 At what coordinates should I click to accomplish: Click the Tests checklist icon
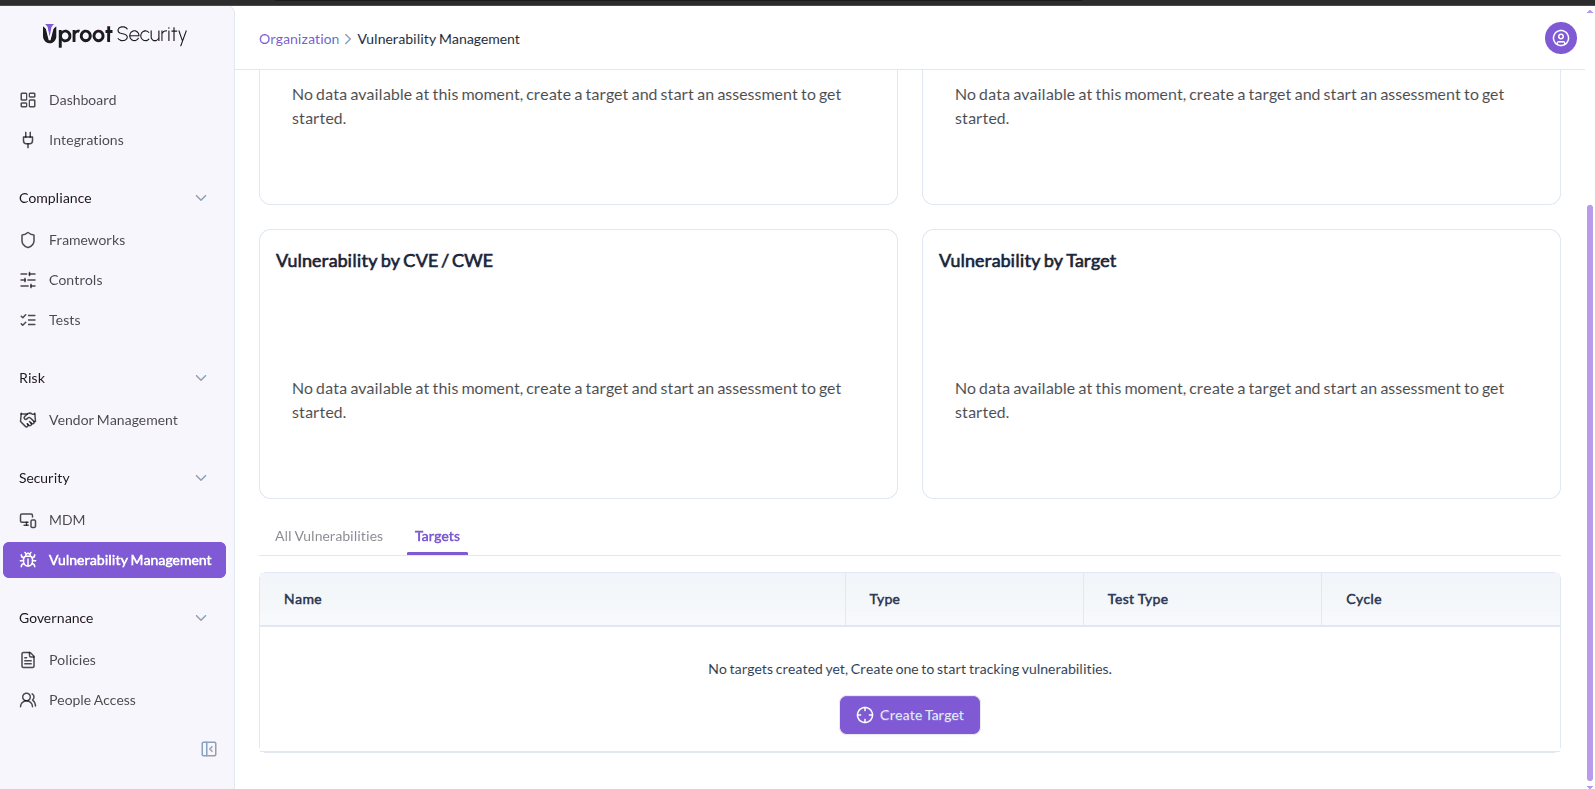pyautogui.click(x=28, y=320)
